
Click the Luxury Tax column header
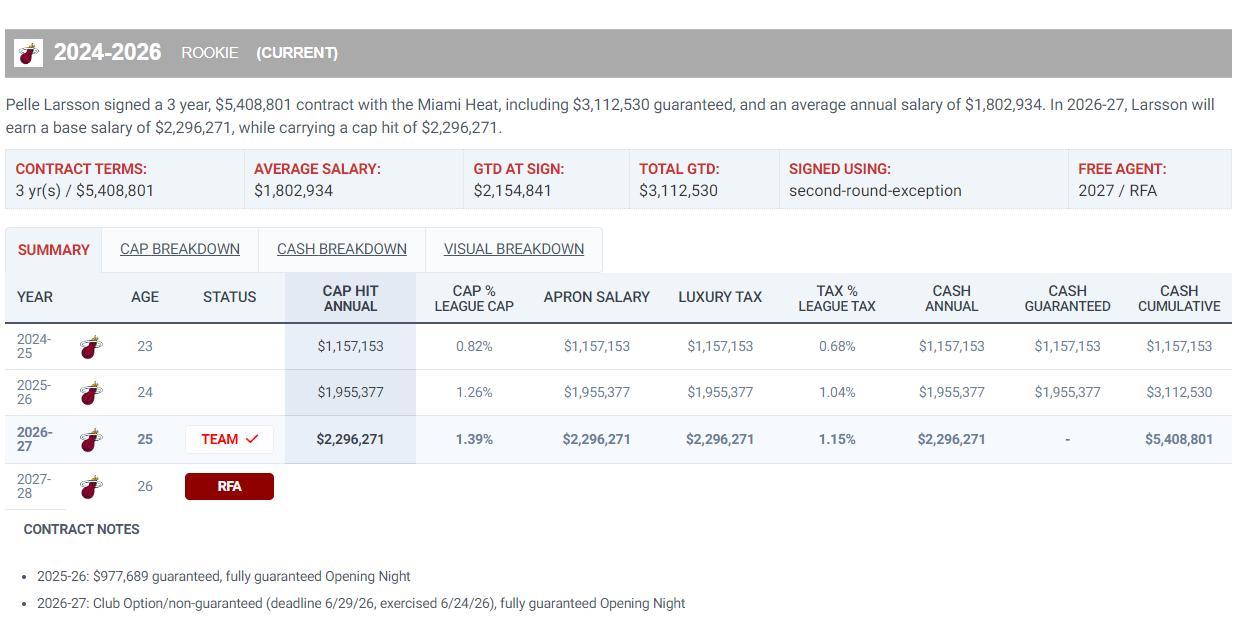point(720,297)
